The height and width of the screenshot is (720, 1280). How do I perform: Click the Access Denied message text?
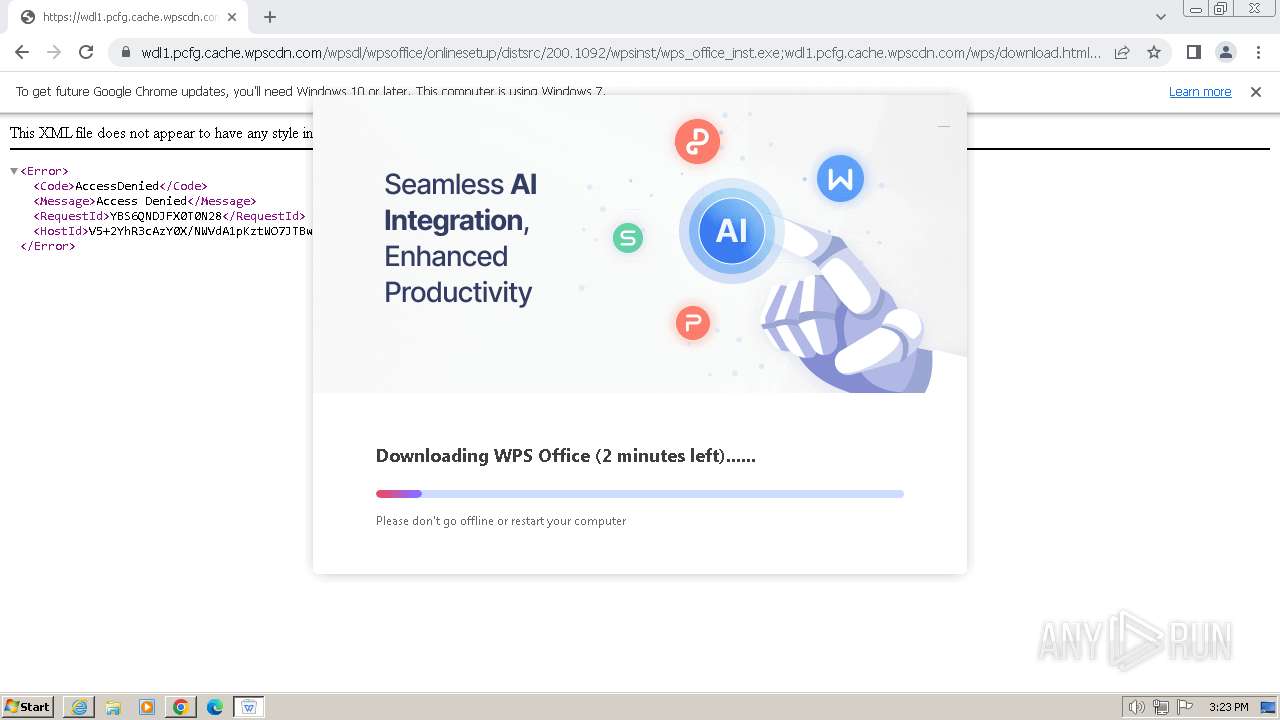tap(141, 201)
